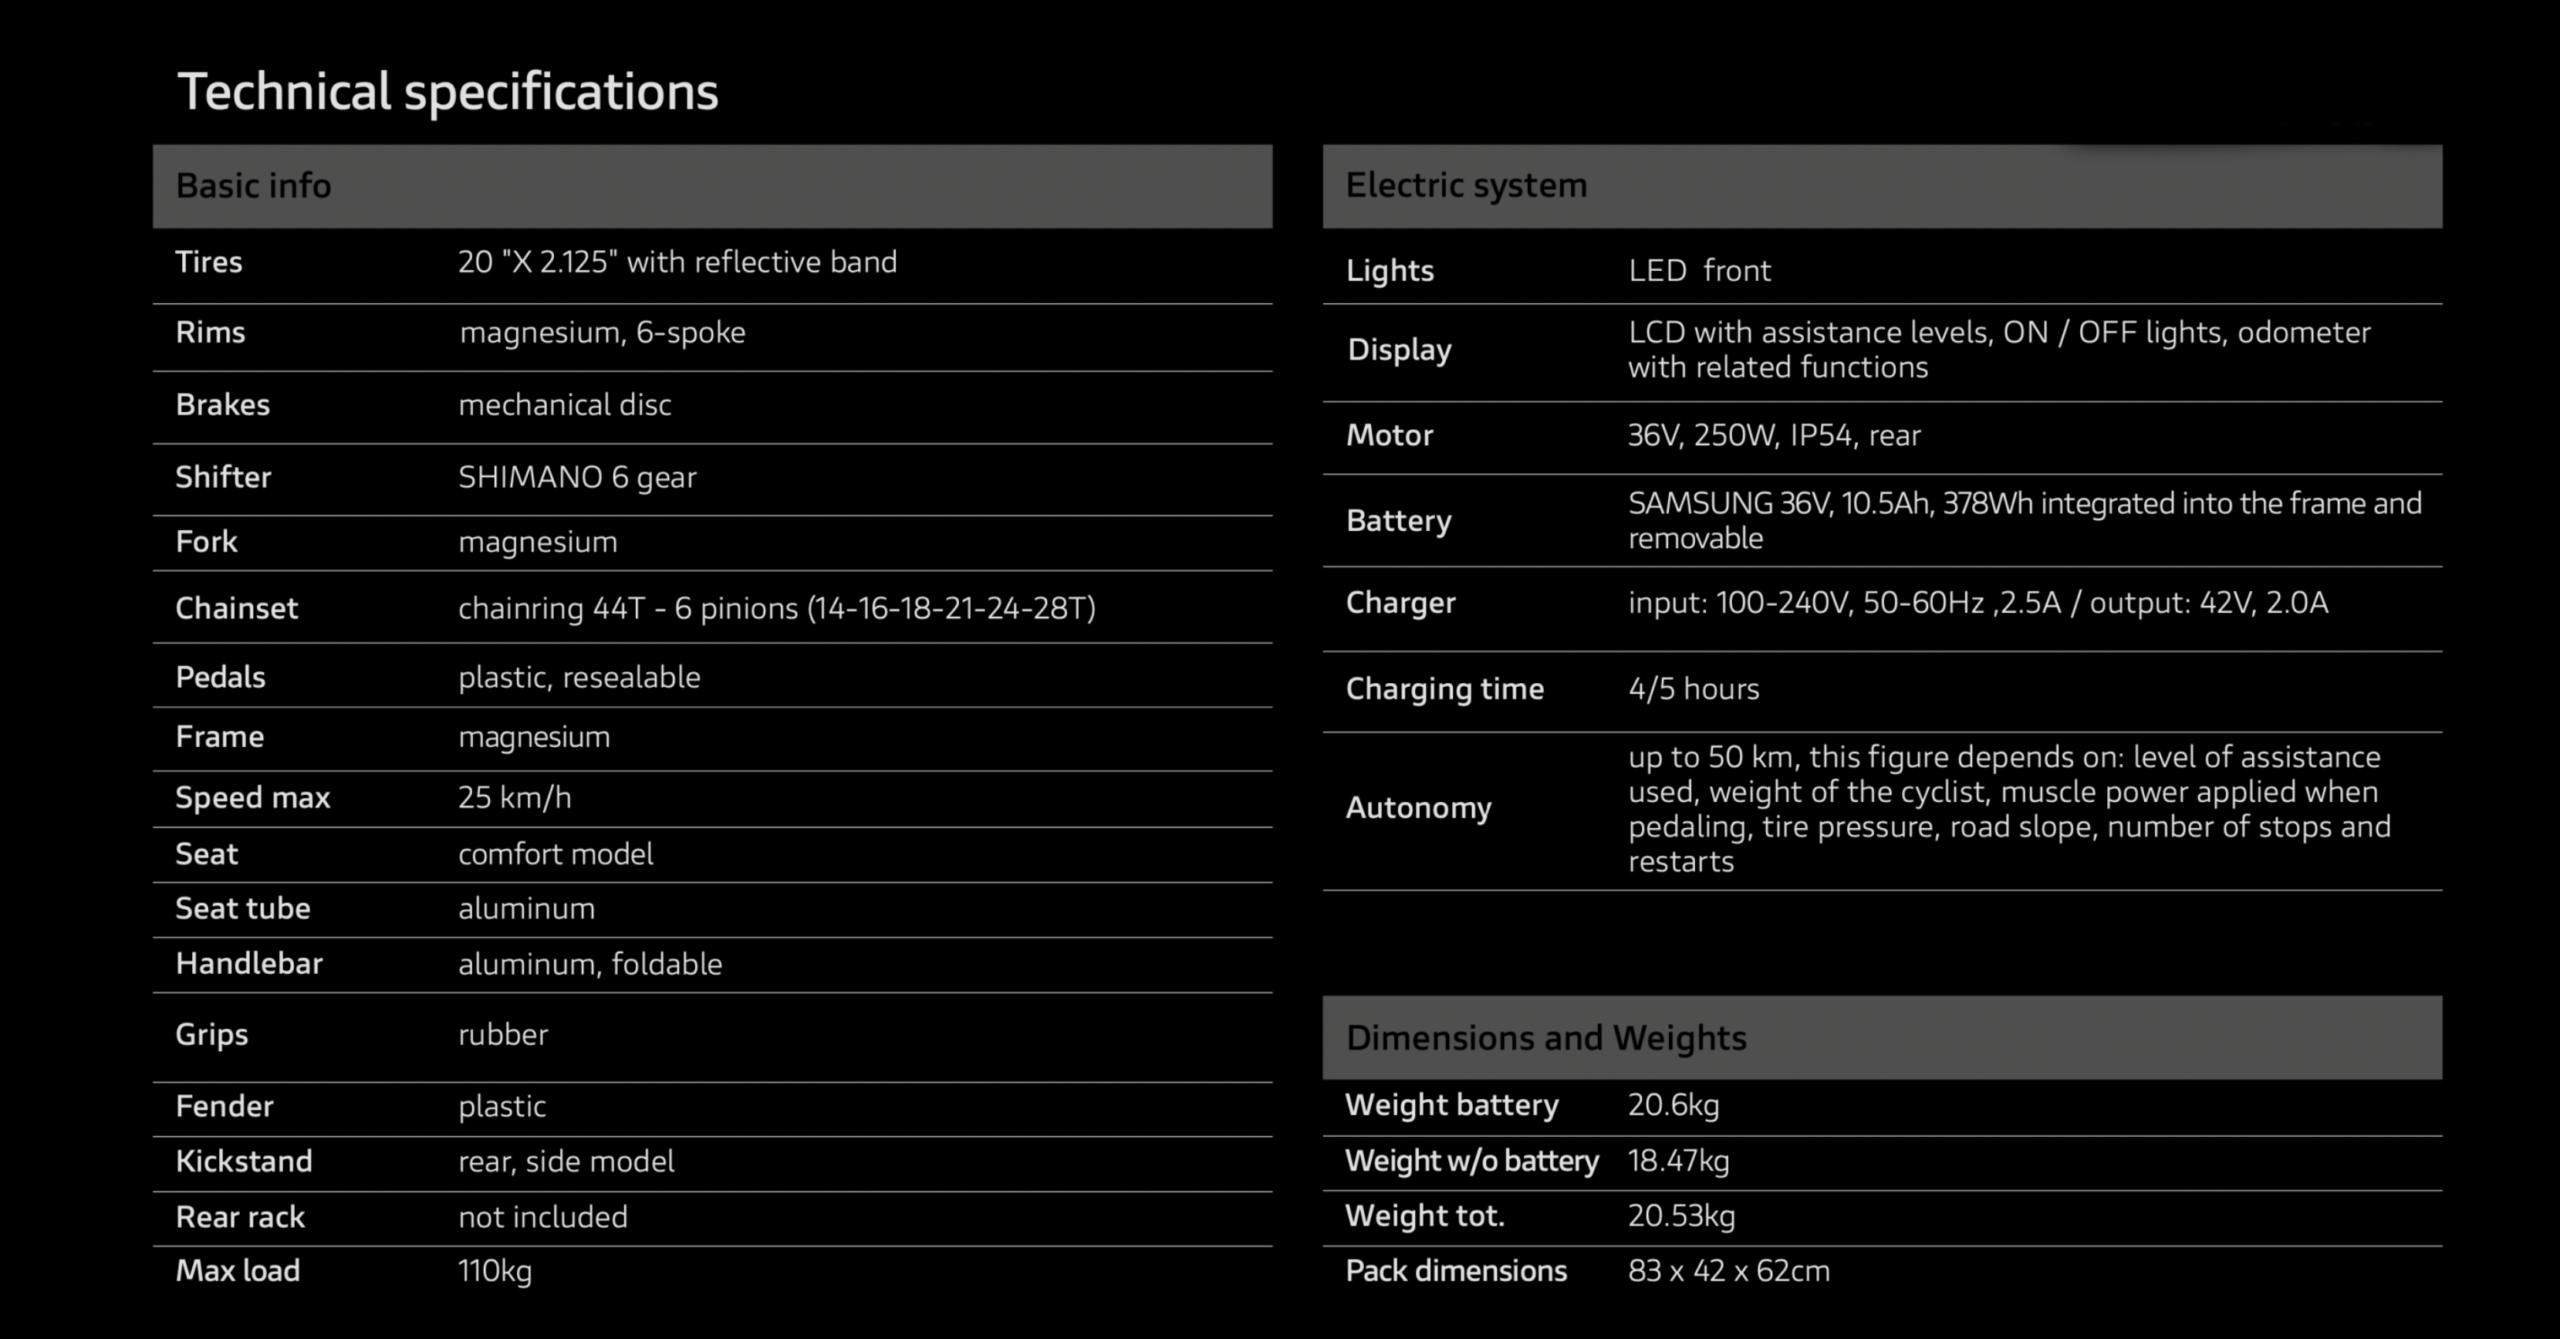The width and height of the screenshot is (2560, 1339).
Task: Click the Lights row label
Action: point(1390,270)
